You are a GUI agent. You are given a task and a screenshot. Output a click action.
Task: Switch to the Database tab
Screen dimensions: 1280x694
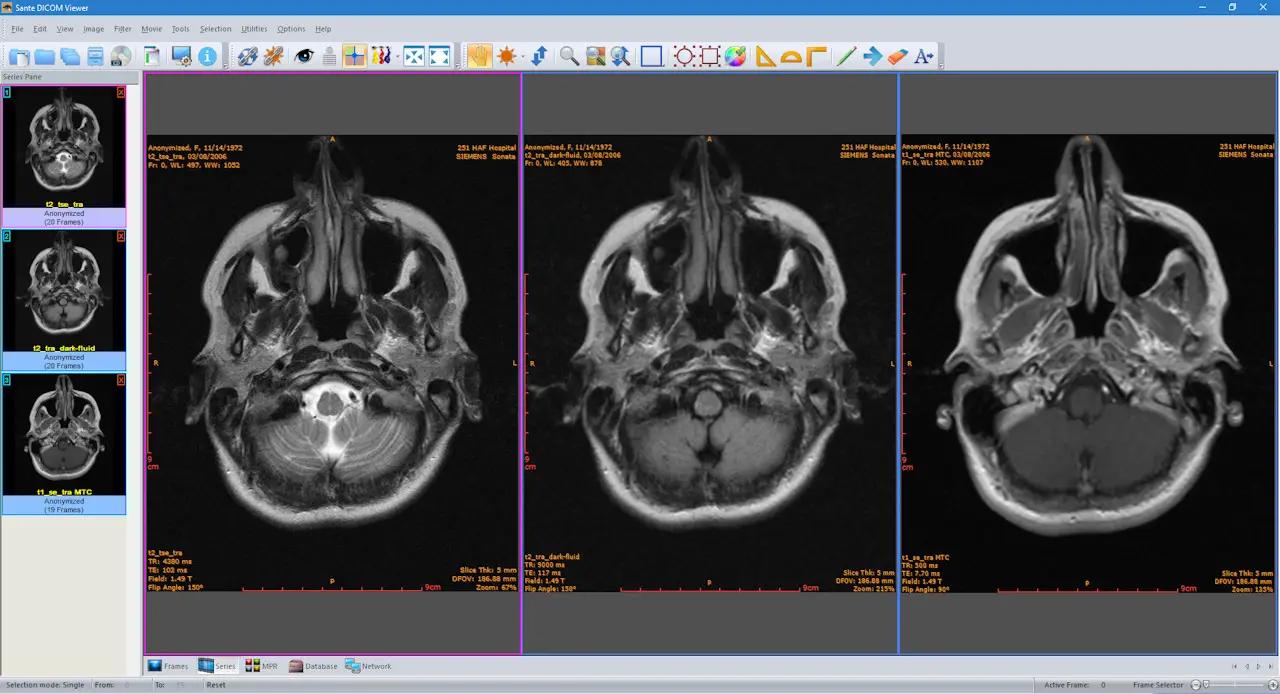[x=313, y=666]
